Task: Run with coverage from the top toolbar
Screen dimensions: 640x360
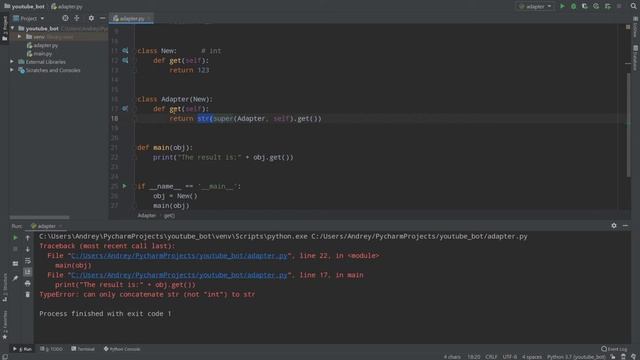Action: 585,6
